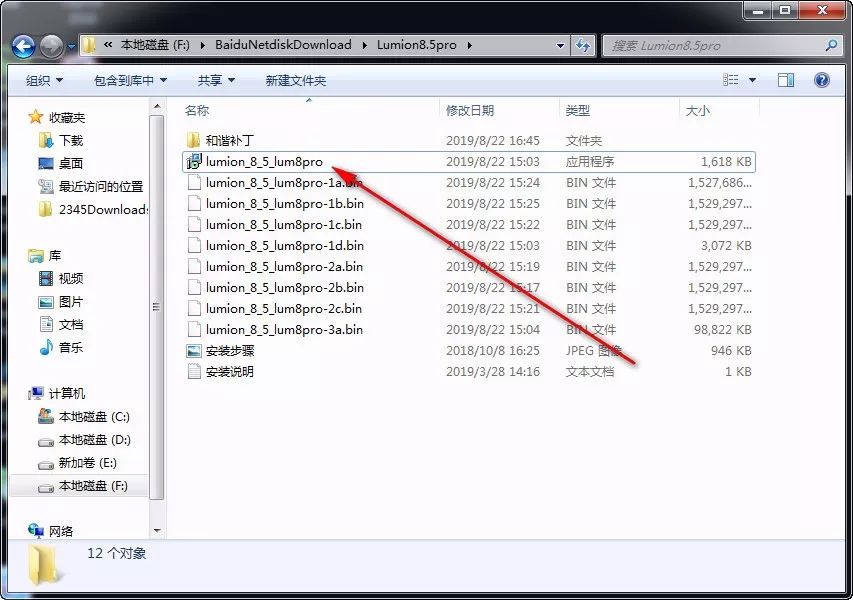Open 最近访问的位置 in the sidebar

[101, 187]
